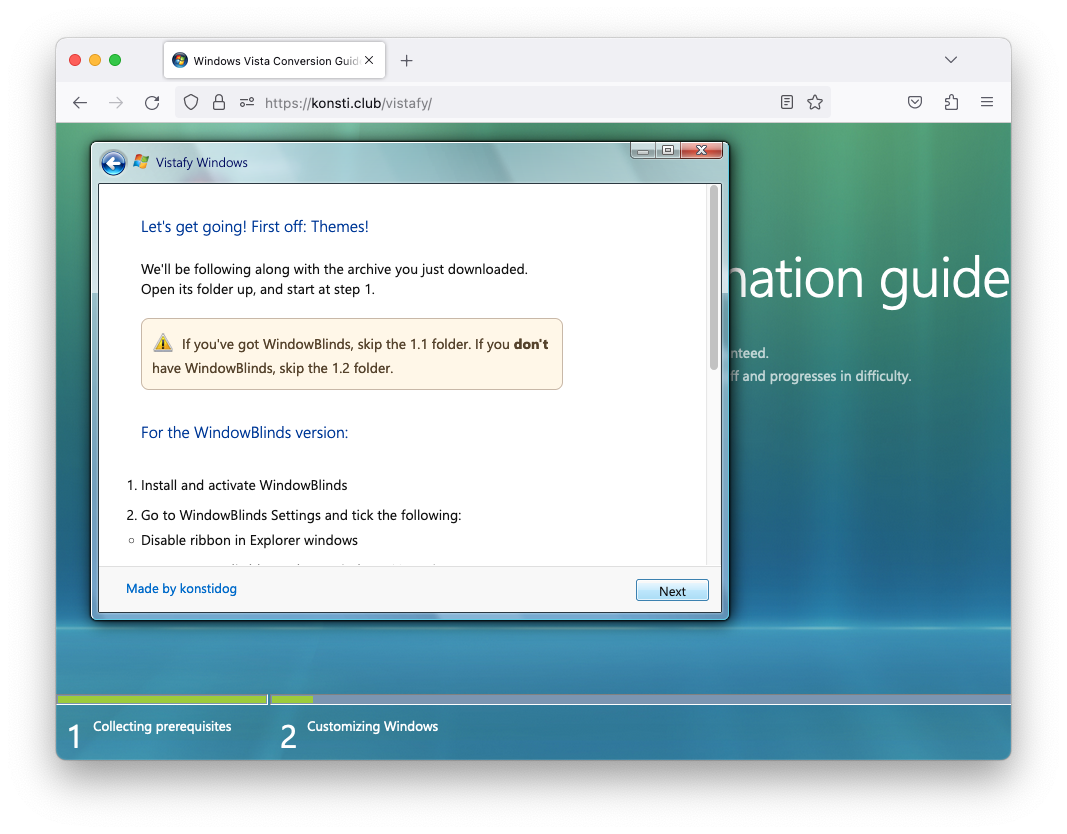This screenshot has height=834, width=1067.
Task: Open the Pocket save icon
Action: pyautogui.click(x=915, y=102)
